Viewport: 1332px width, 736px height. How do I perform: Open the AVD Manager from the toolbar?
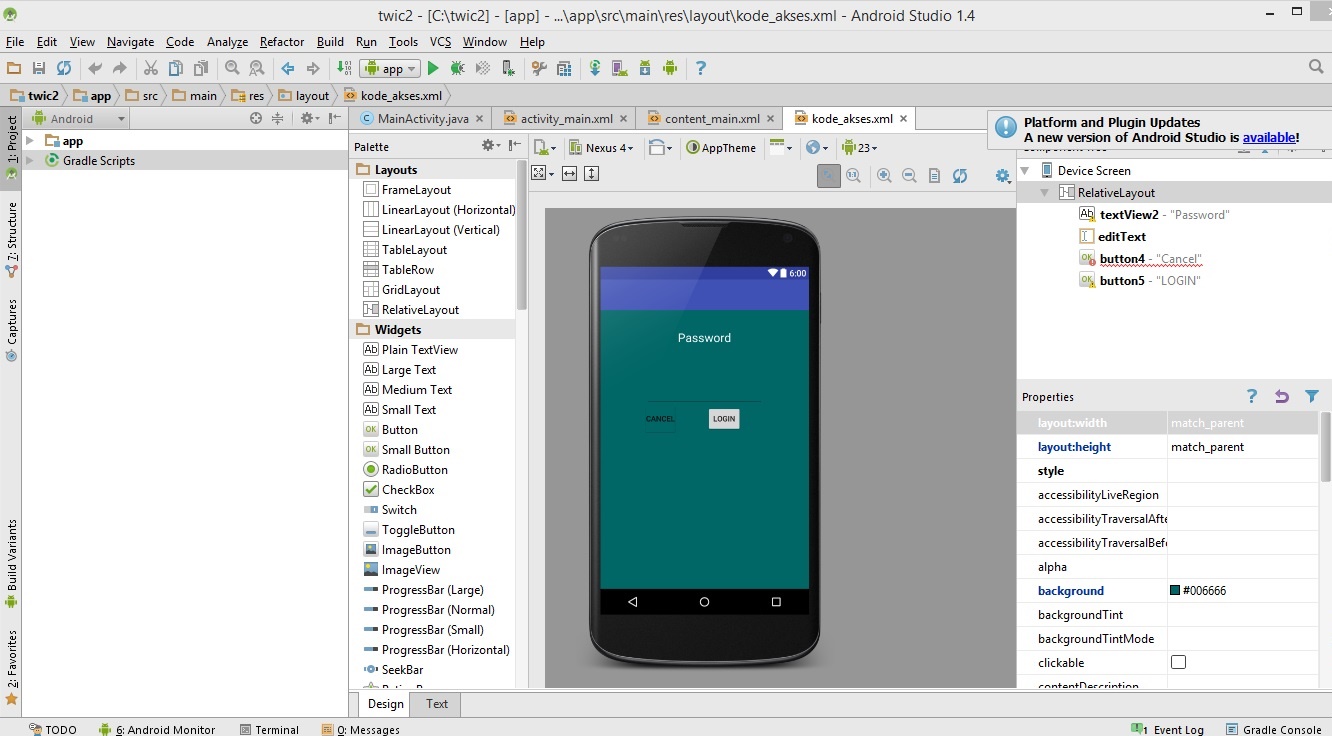click(620, 68)
